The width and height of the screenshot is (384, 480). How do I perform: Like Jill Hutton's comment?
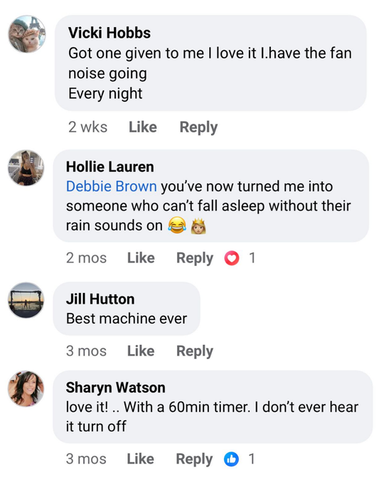[141, 351]
